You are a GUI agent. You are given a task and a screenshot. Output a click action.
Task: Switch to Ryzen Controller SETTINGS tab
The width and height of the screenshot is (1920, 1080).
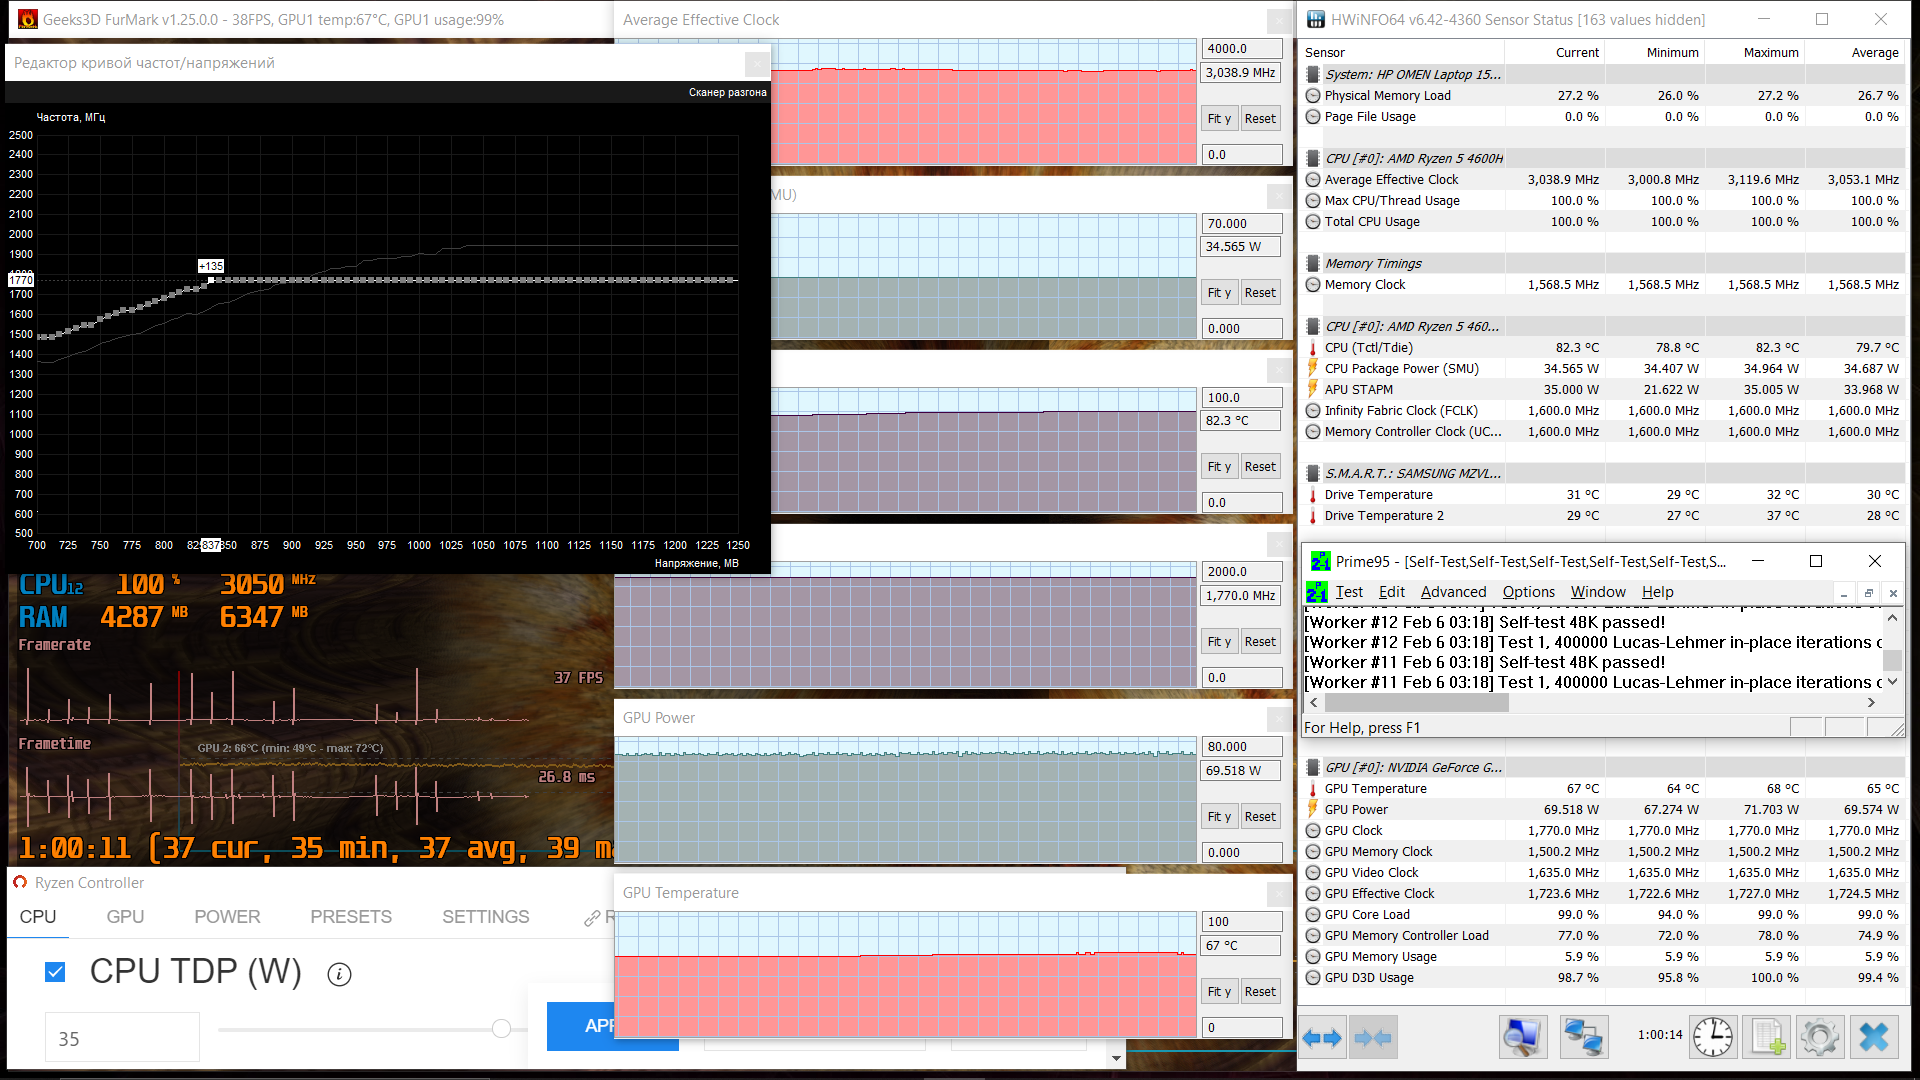click(x=486, y=917)
